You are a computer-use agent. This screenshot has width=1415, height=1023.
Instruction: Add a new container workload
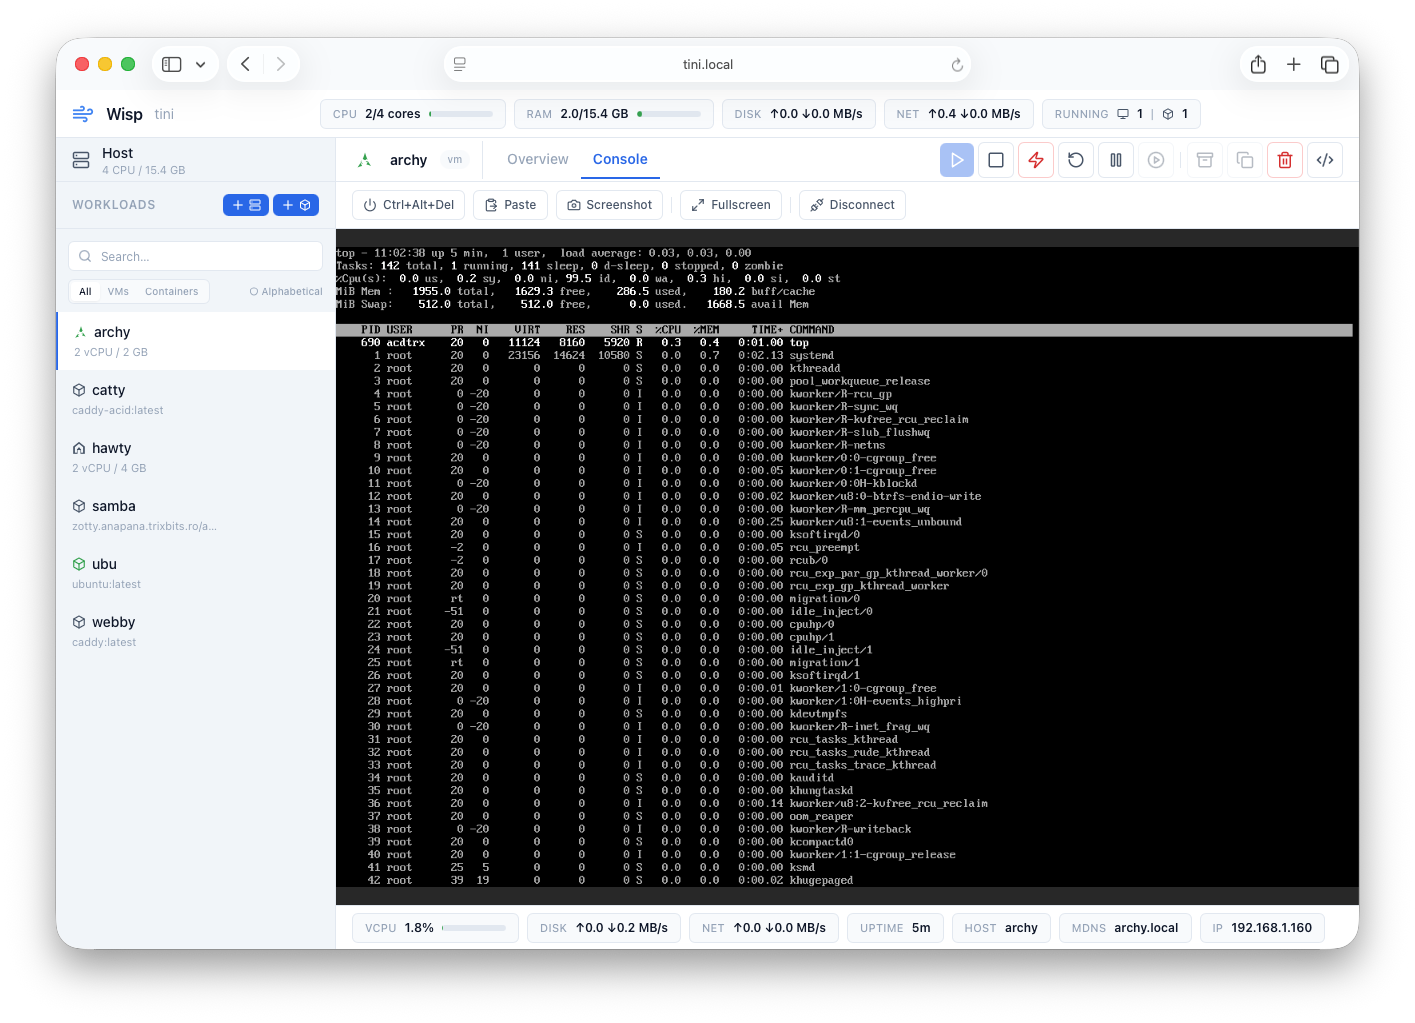click(296, 205)
